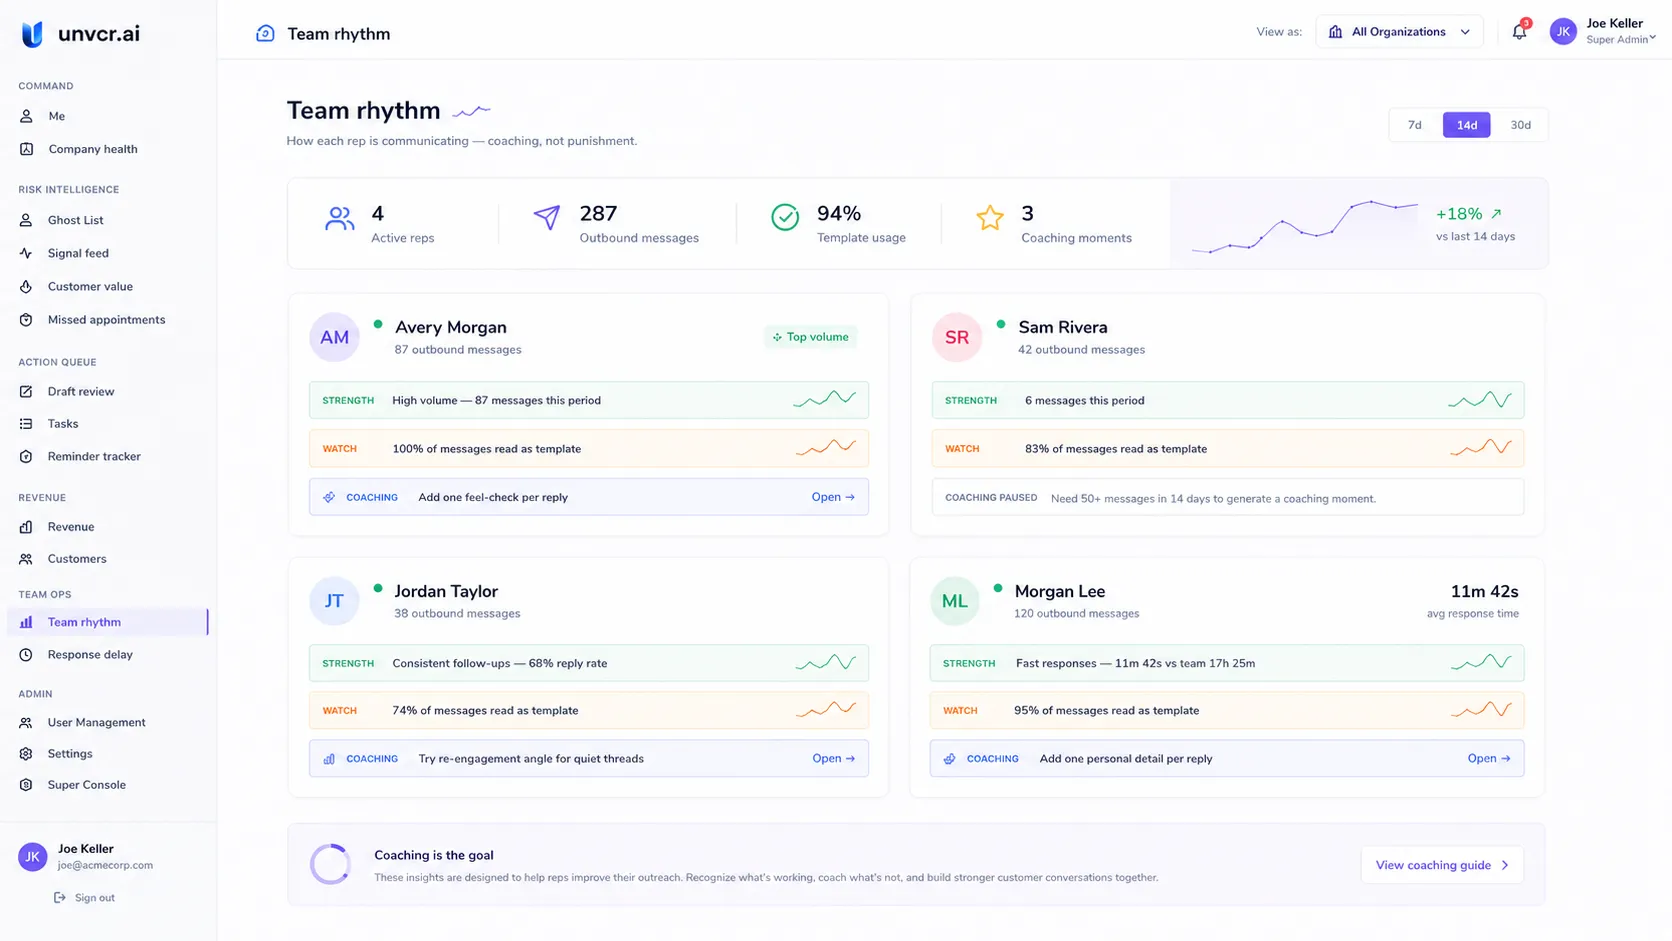Select the 30d time range
The height and width of the screenshot is (941, 1672).
tap(1520, 125)
